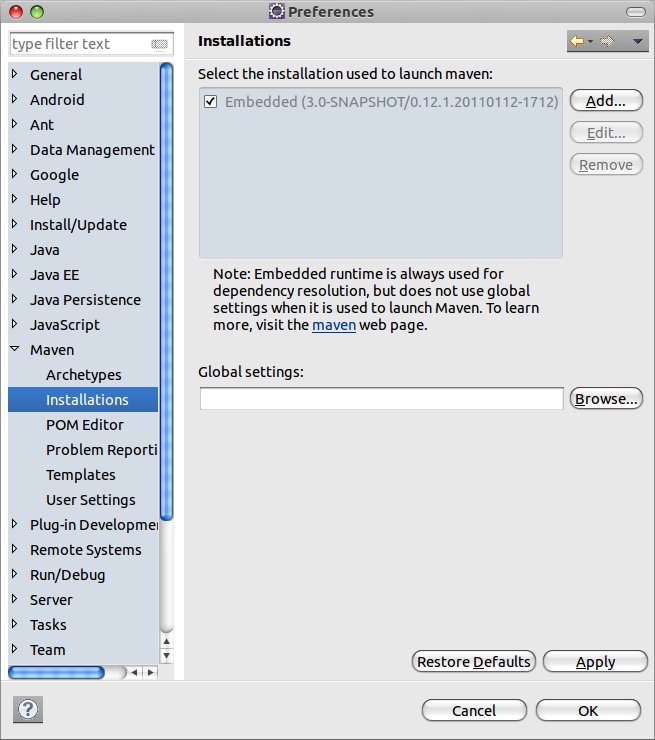Expand the JavaScript node arrow

click(15, 324)
